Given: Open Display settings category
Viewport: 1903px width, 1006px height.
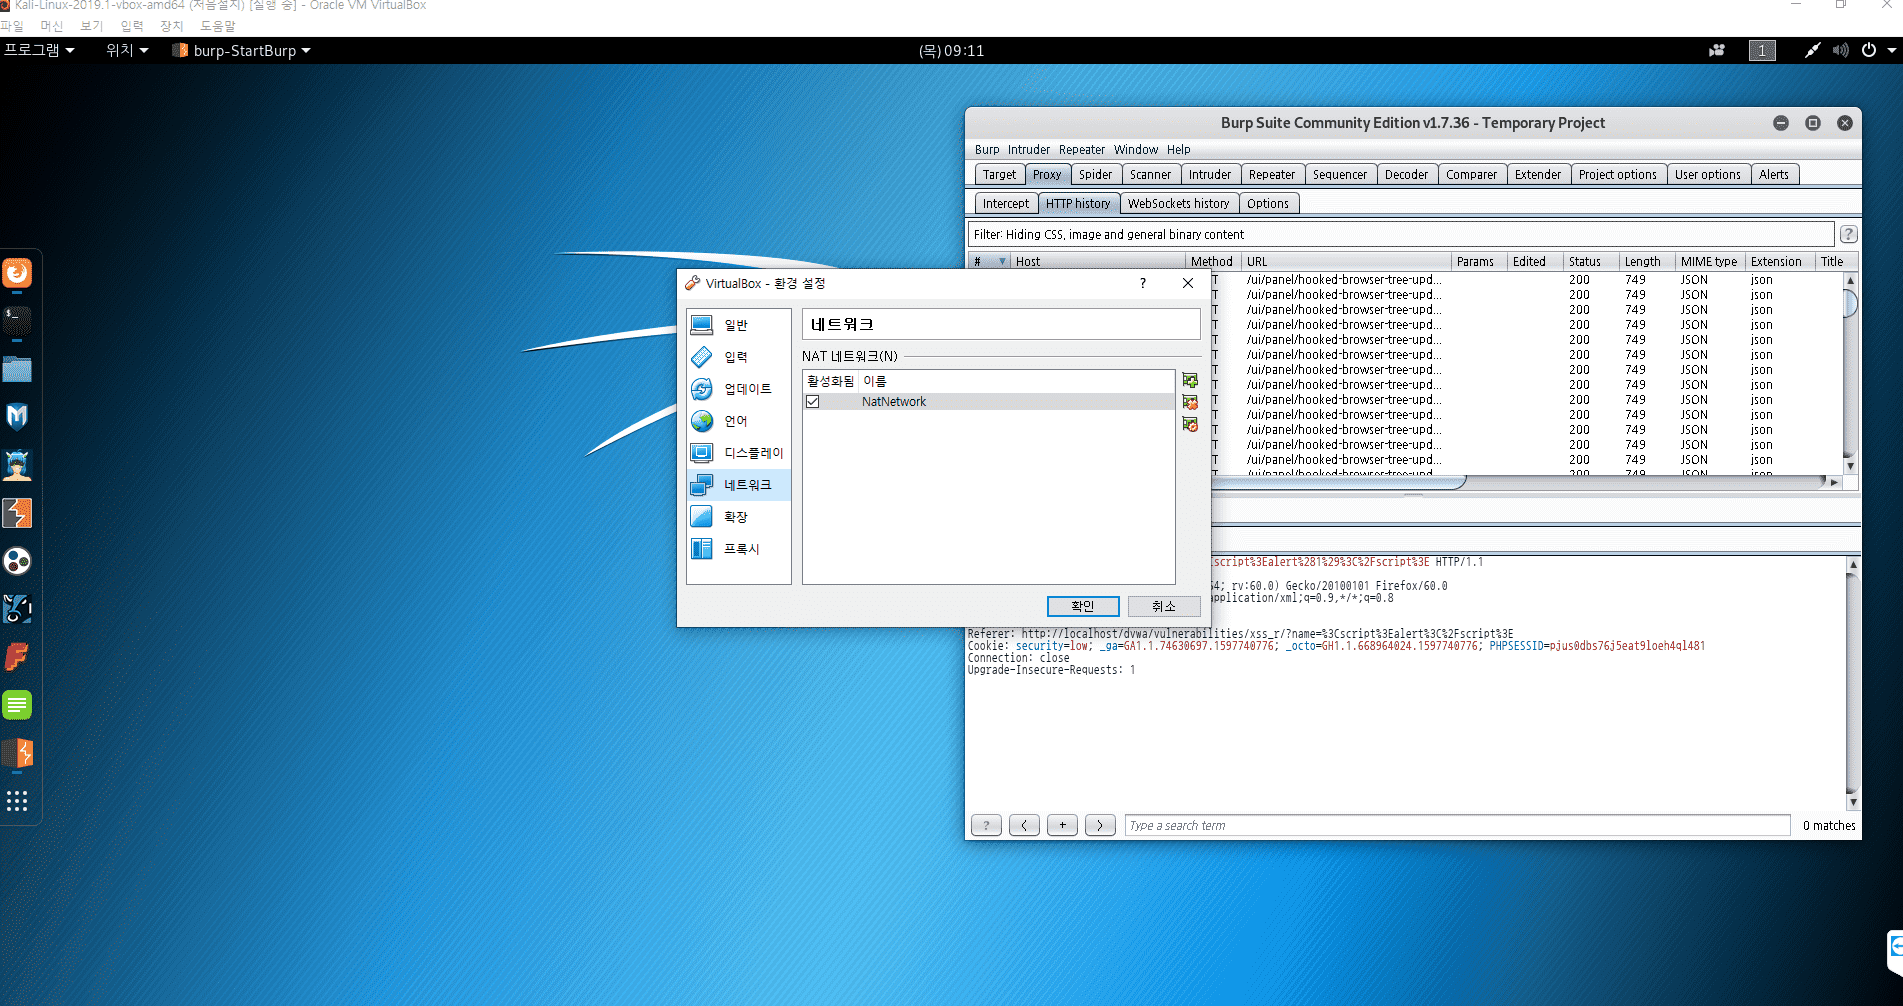Looking at the screenshot, I should click(x=738, y=453).
